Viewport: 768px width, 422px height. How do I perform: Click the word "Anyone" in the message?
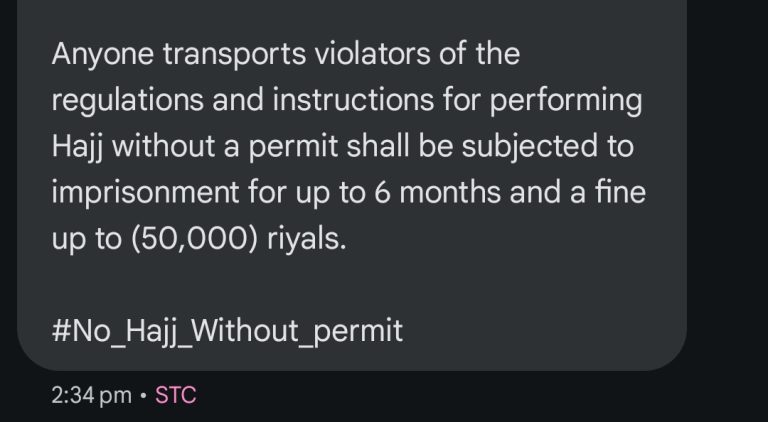(x=102, y=54)
